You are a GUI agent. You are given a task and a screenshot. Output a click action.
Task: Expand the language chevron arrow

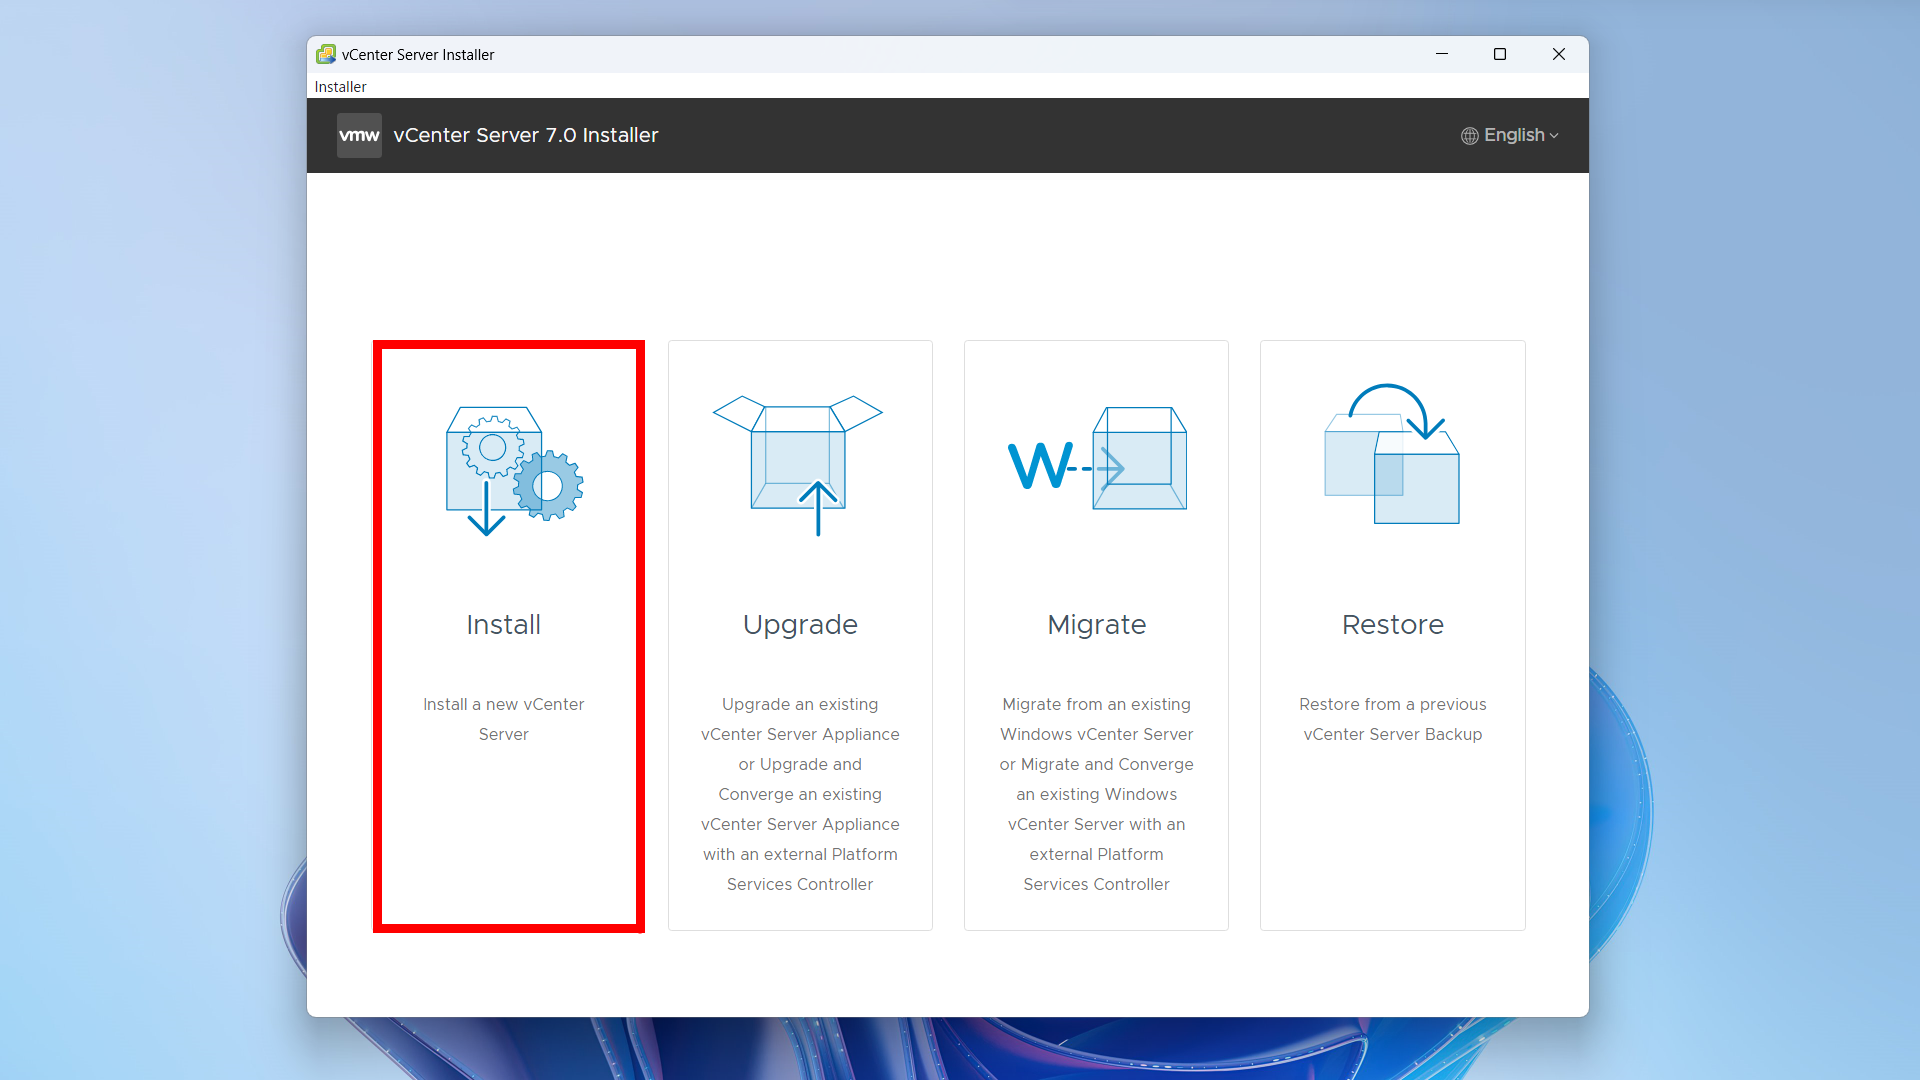(1554, 136)
